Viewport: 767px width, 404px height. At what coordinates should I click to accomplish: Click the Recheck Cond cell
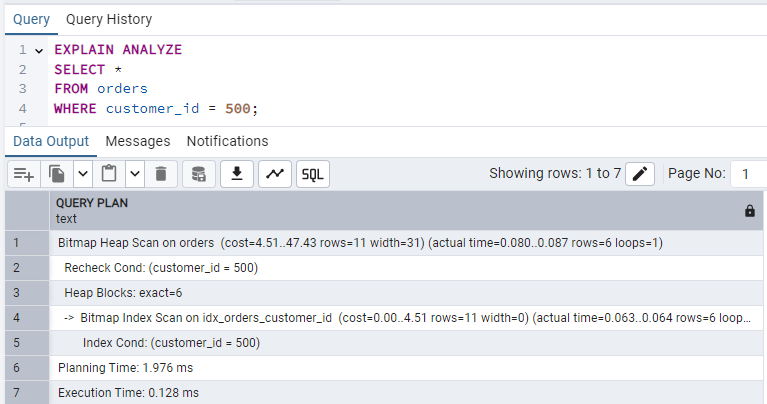(406, 268)
